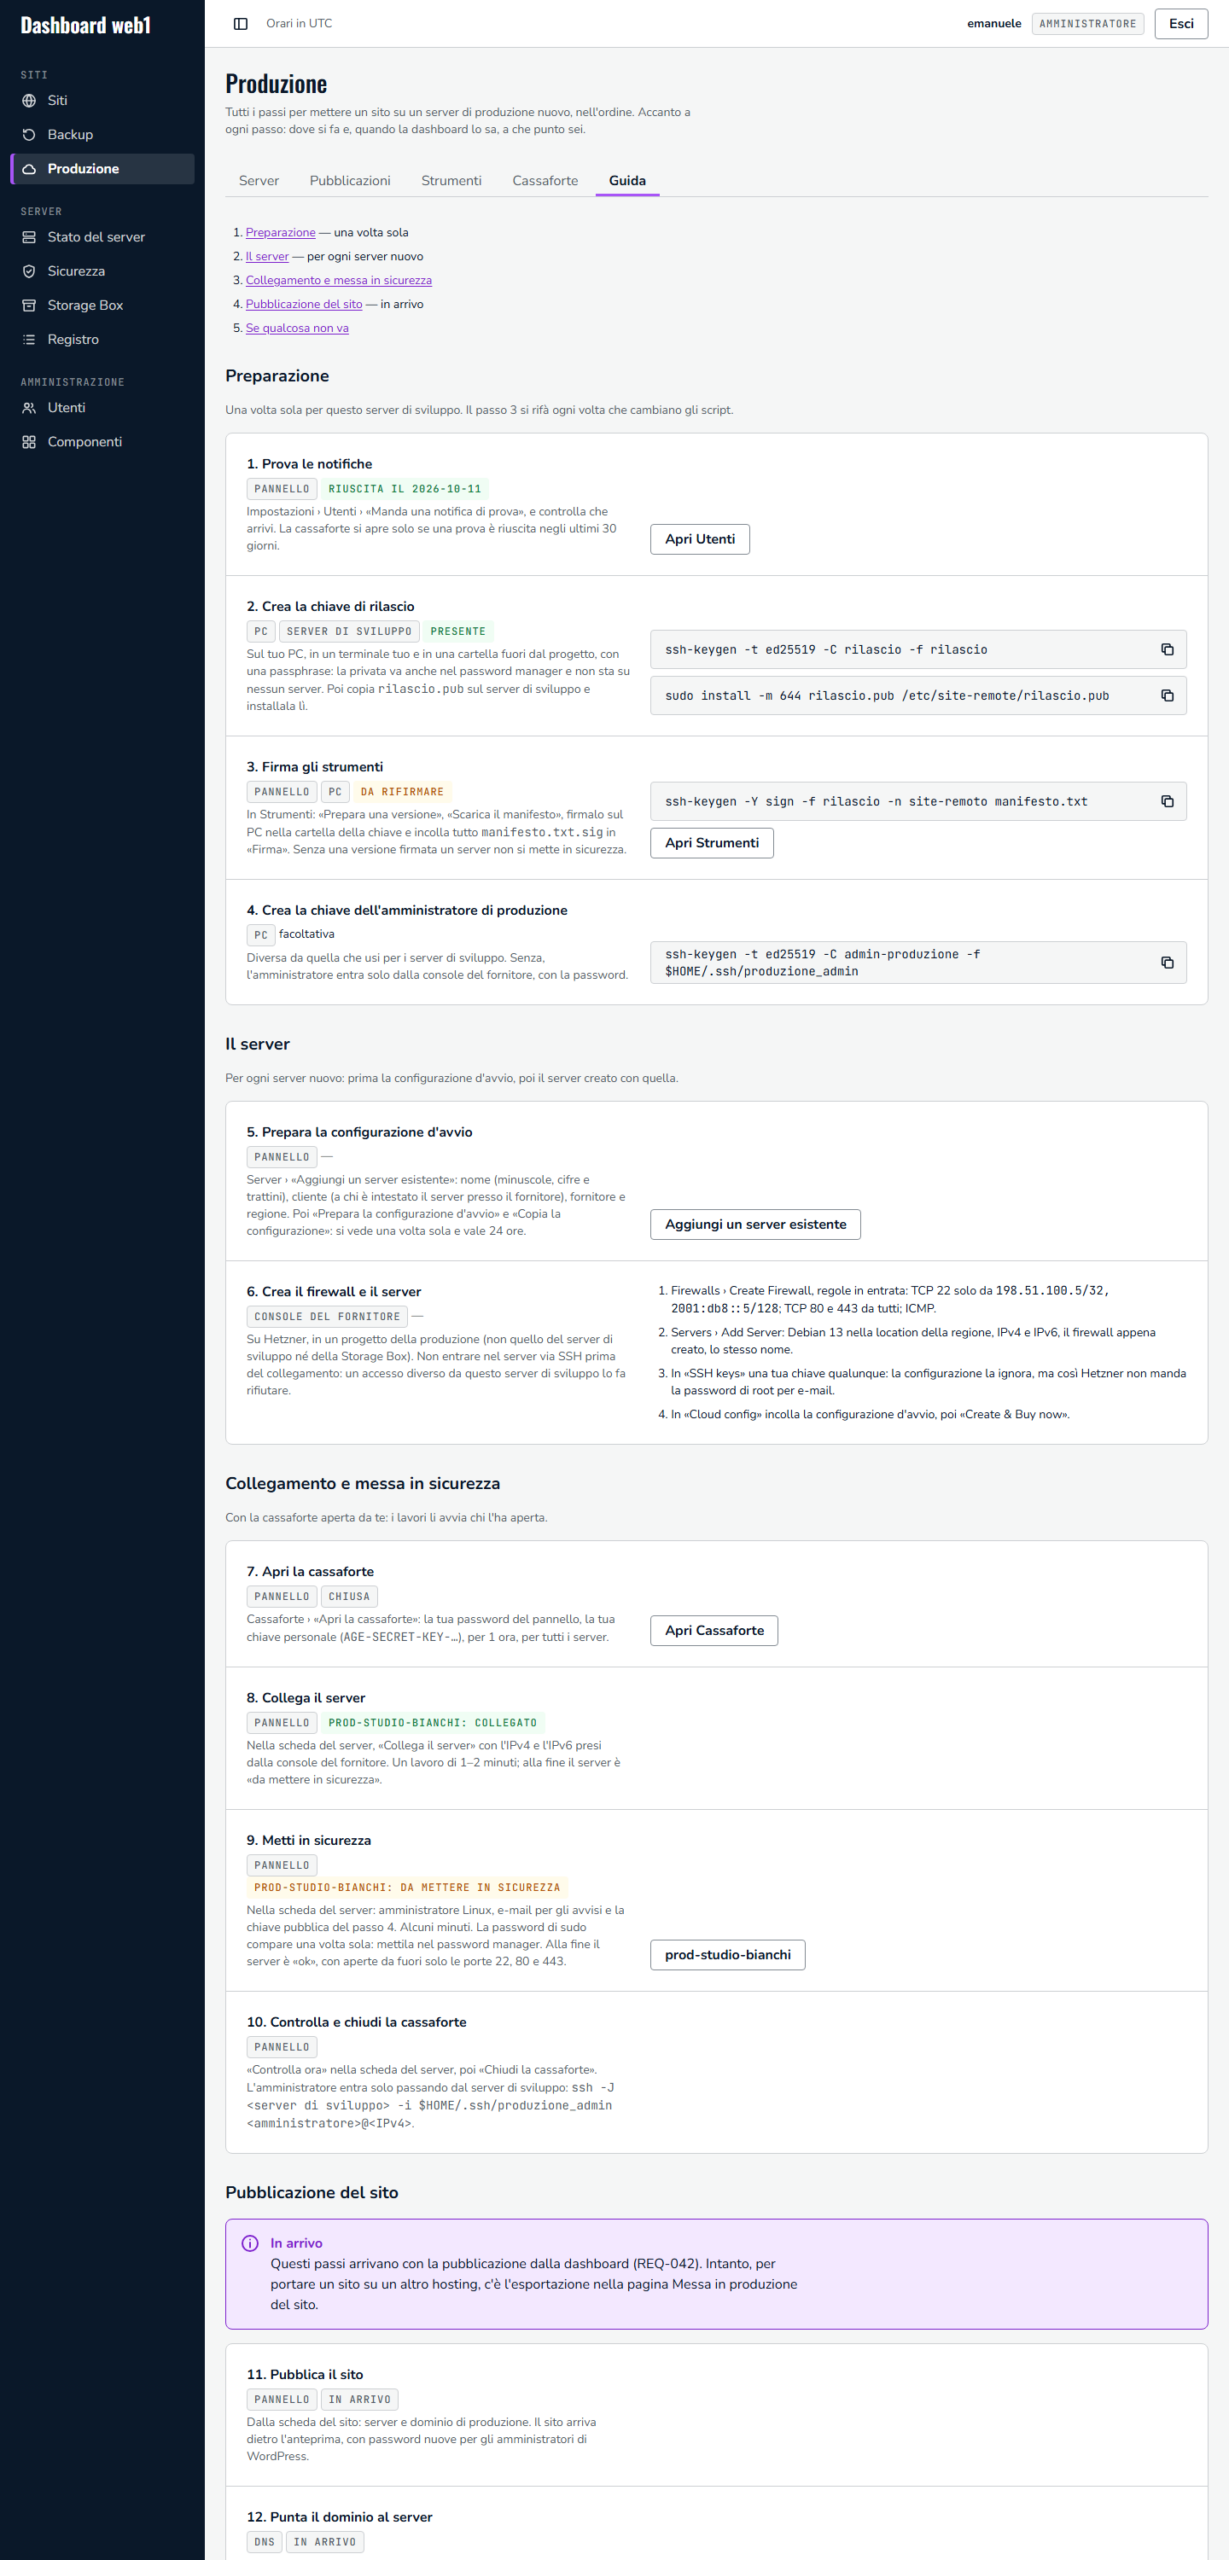
Task: Open Stato del server in sidebar
Action: coord(102,237)
